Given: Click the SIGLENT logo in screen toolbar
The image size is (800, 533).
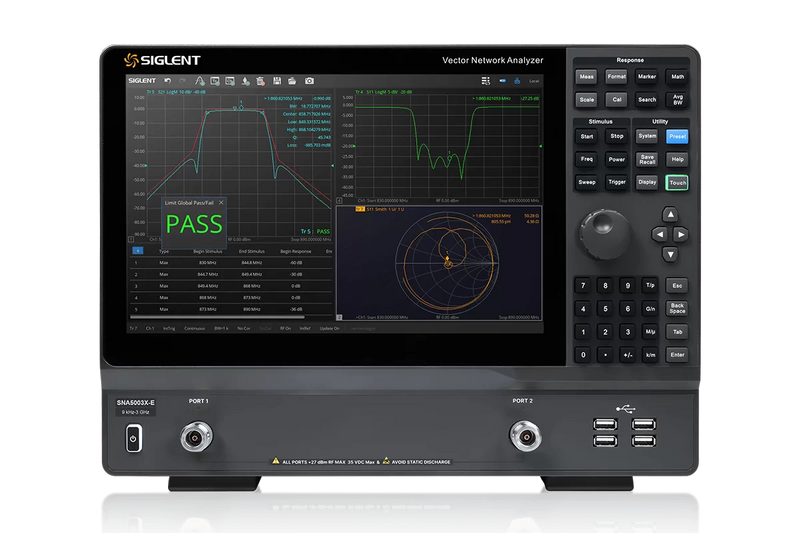Looking at the screenshot, I should click(142, 81).
